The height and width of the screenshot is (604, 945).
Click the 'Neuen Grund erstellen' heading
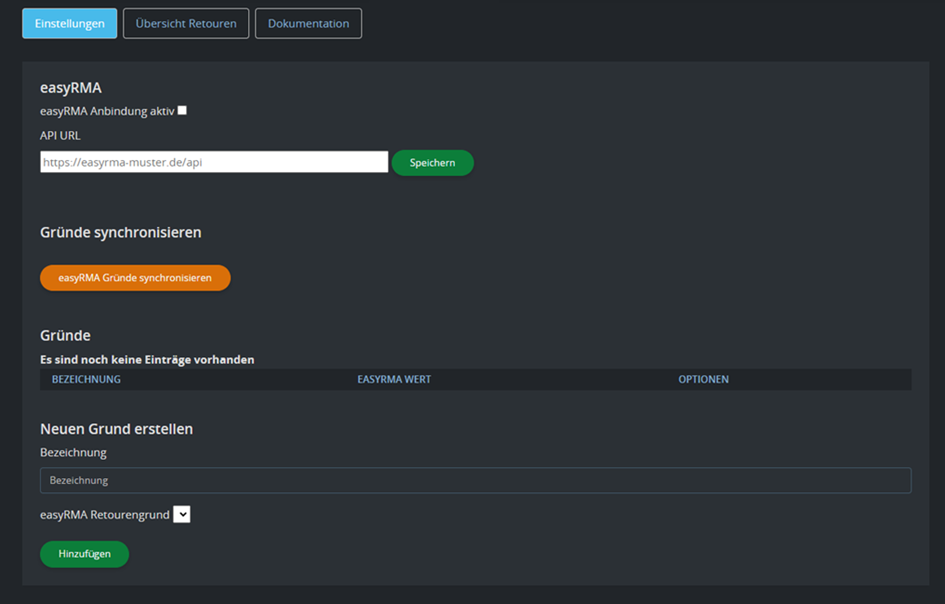[x=116, y=429]
